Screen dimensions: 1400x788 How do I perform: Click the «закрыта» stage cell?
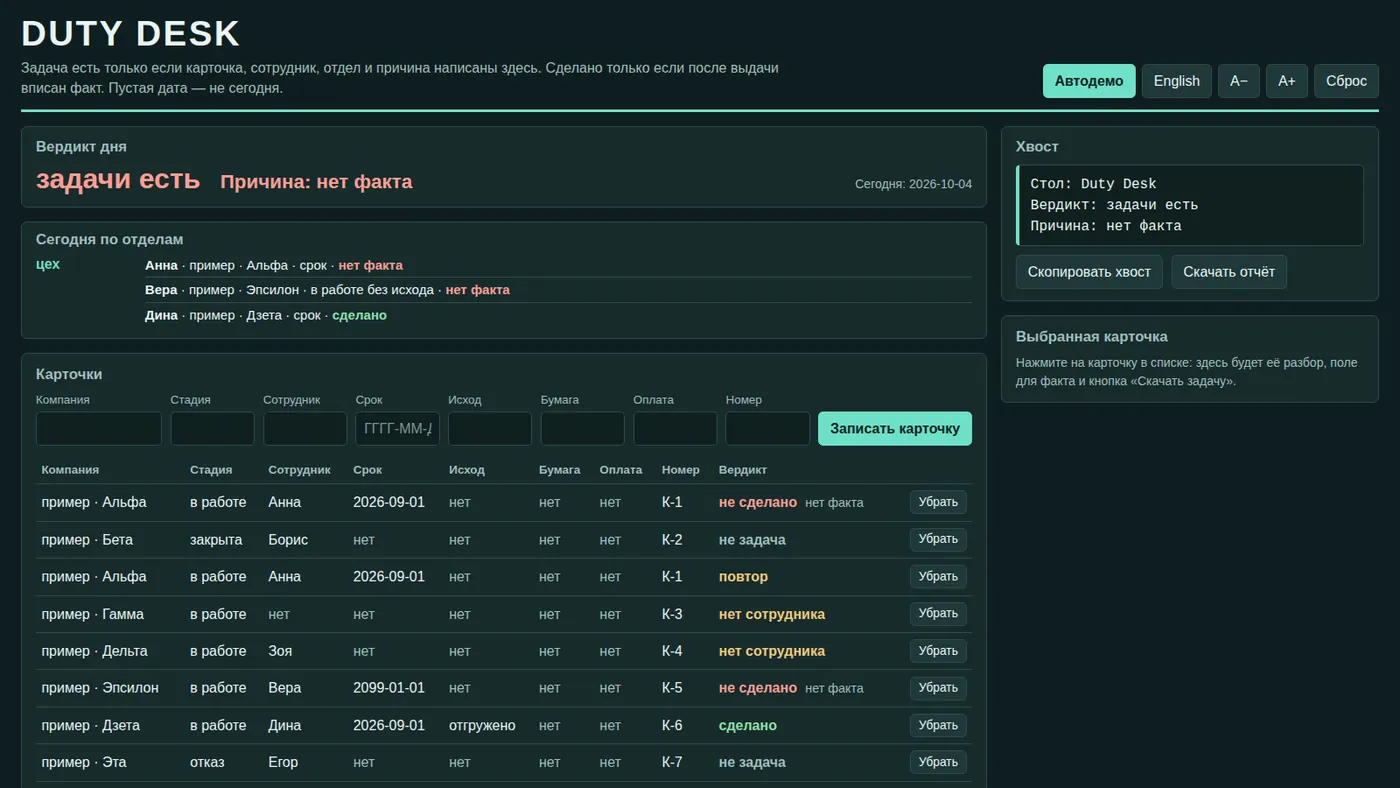click(216, 540)
